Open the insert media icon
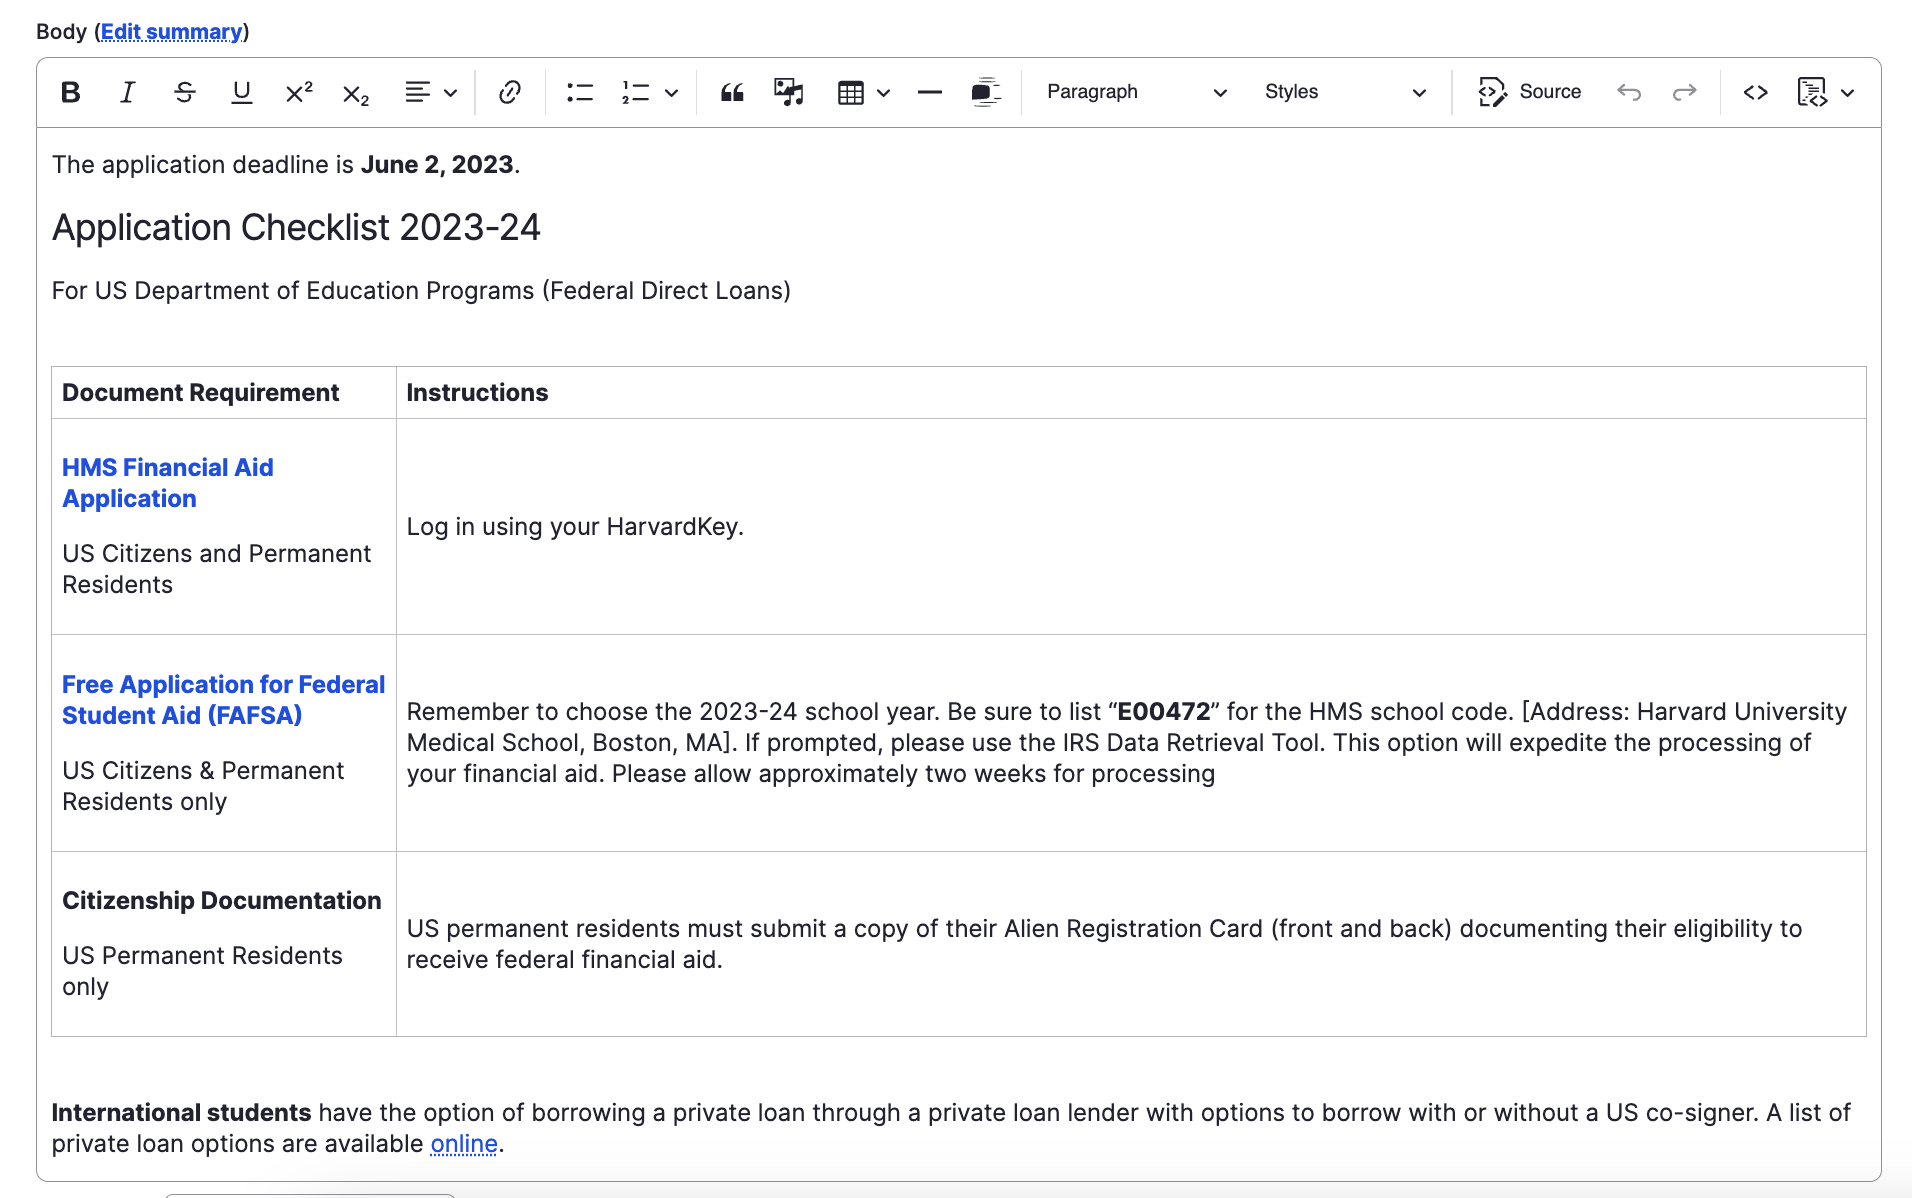The height and width of the screenshot is (1198, 1912). tap(789, 92)
